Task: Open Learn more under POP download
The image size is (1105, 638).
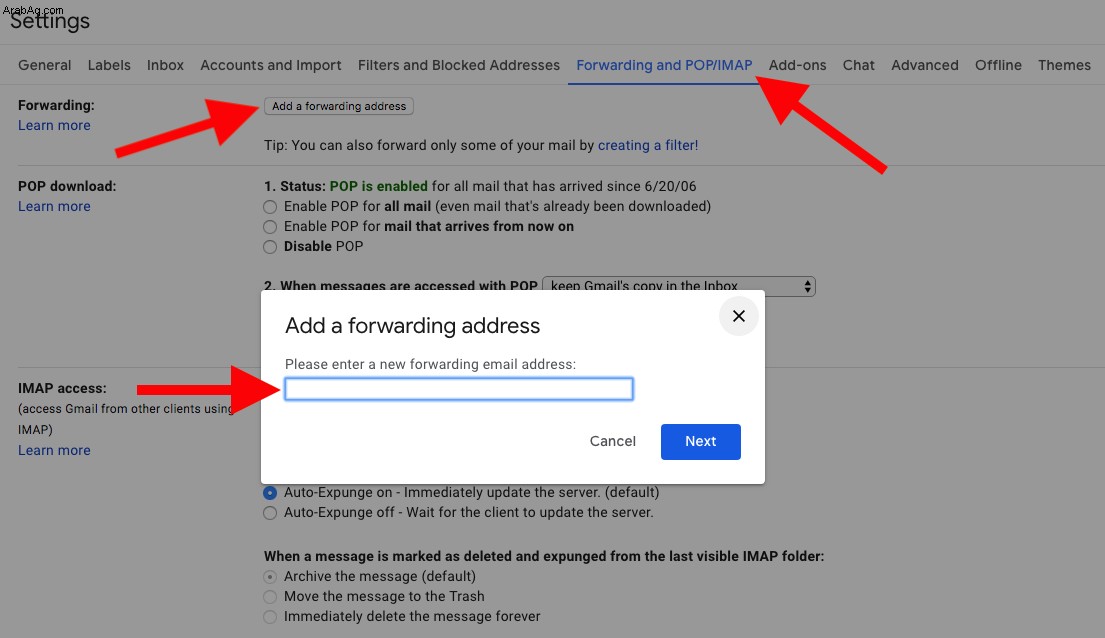Action: (x=54, y=207)
